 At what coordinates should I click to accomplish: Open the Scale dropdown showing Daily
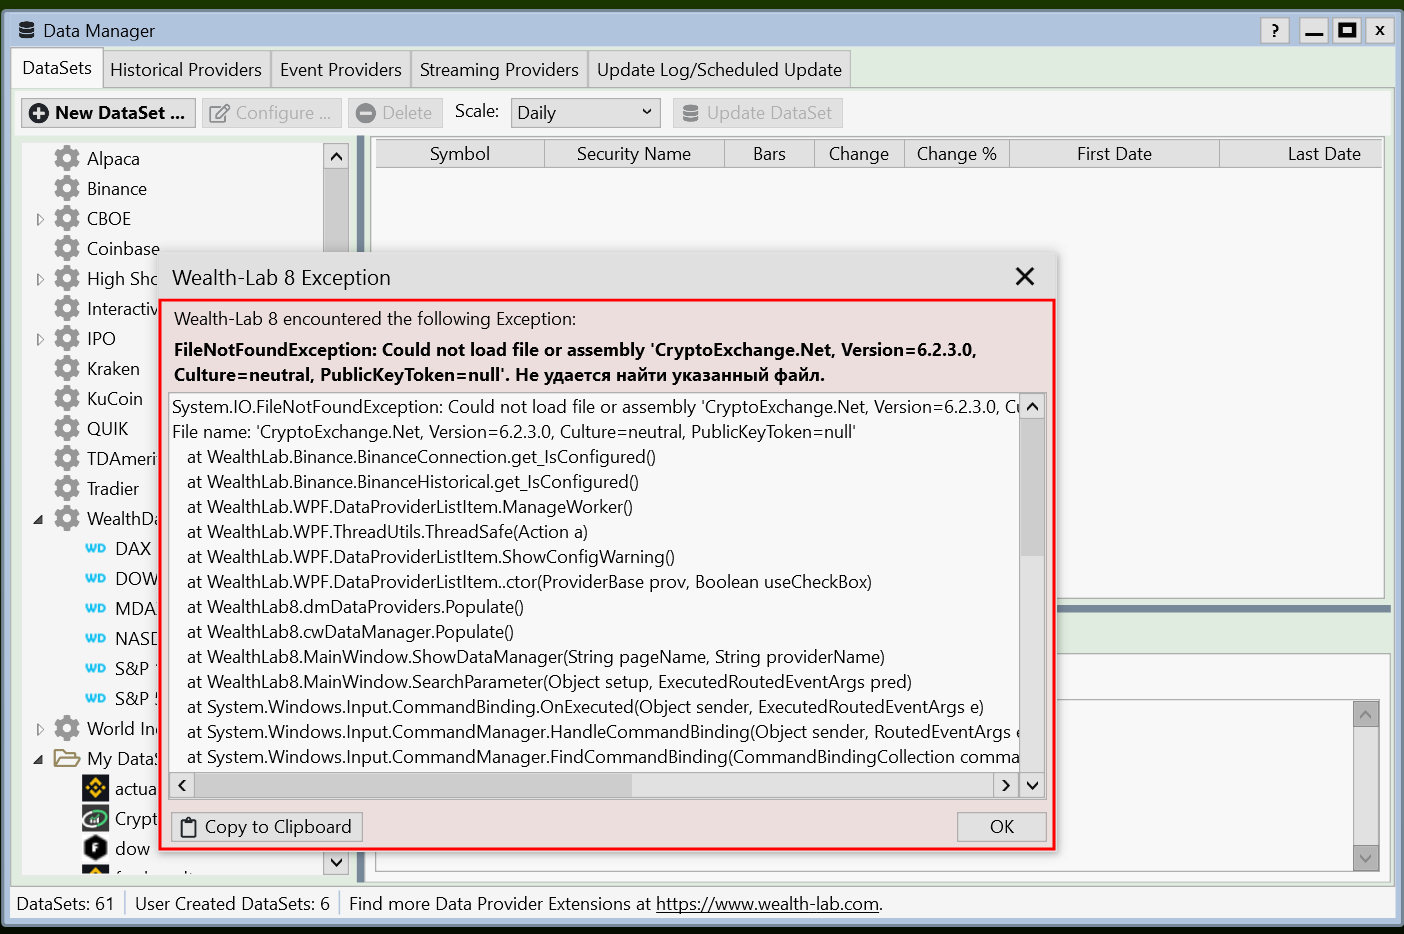click(x=585, y=113)
